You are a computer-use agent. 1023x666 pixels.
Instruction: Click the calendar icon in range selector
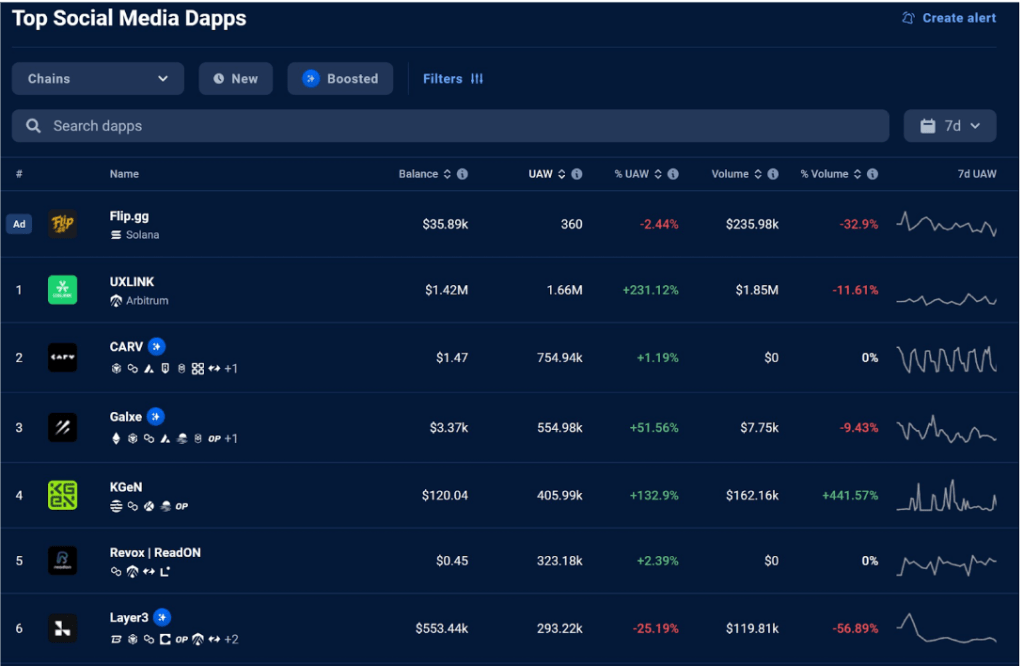click(927, 126)
